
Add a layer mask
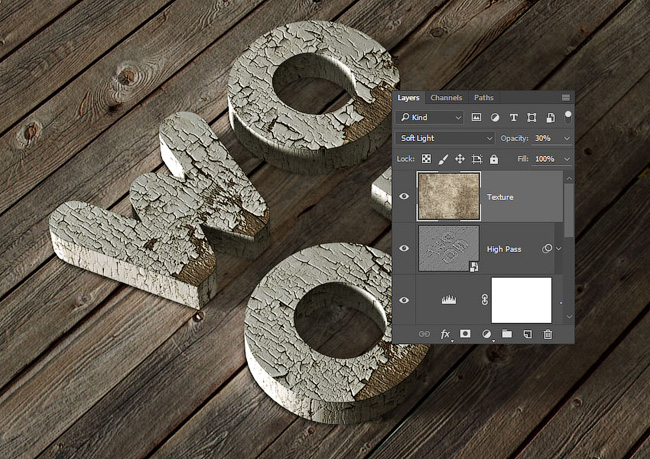pyautogui.click(x=465, y=334)
